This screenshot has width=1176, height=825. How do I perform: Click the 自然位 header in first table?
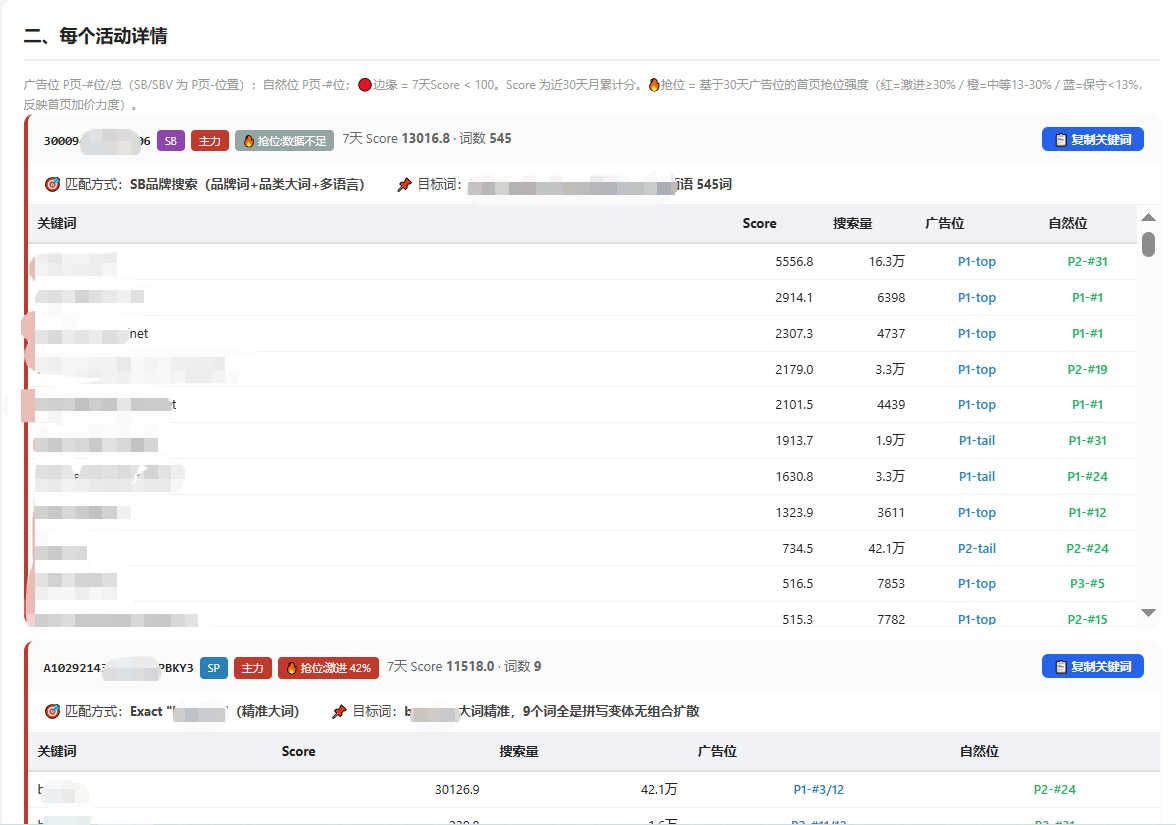pos(1067,224)
